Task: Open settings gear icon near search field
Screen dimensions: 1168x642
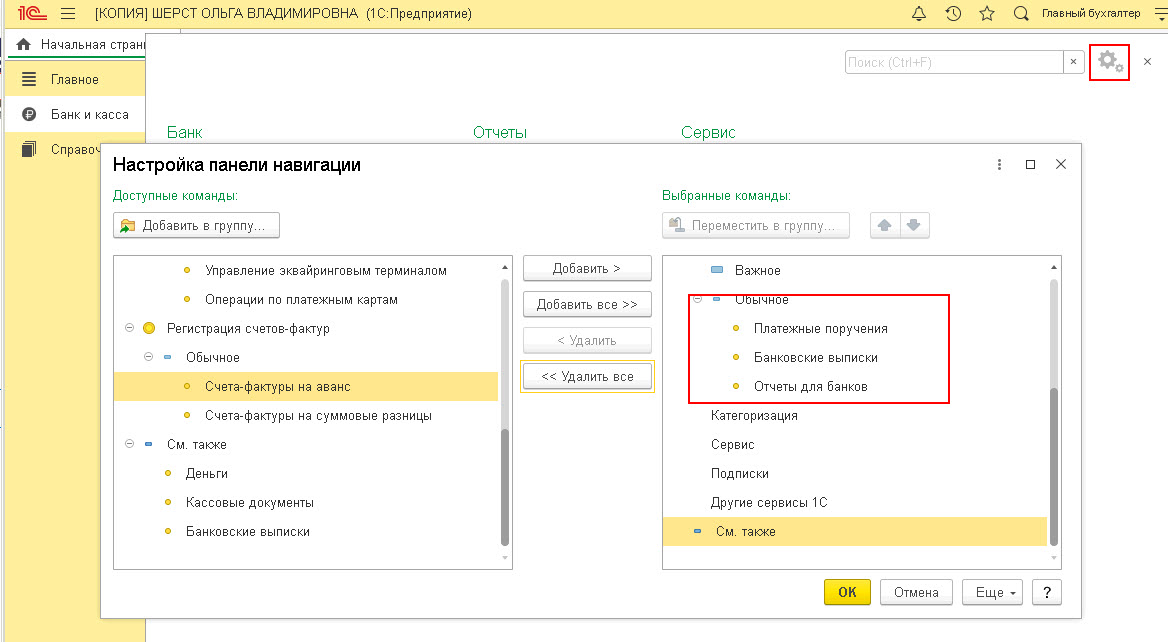Action: tap(1109, 61)
